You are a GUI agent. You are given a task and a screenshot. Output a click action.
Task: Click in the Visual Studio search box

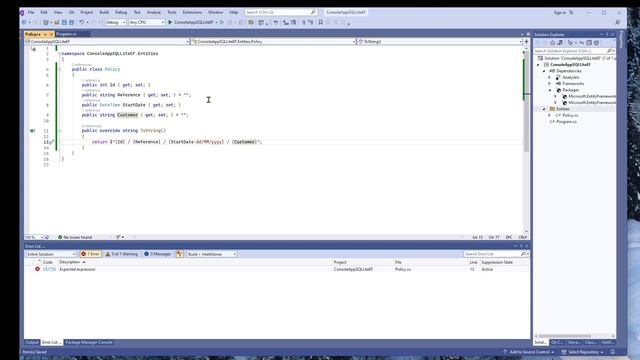[280, 12]
